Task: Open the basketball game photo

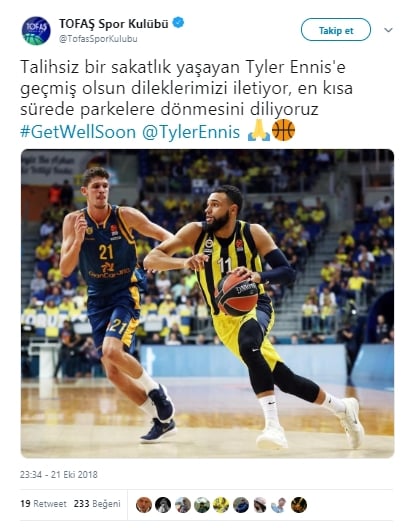Action: [208, 303]
